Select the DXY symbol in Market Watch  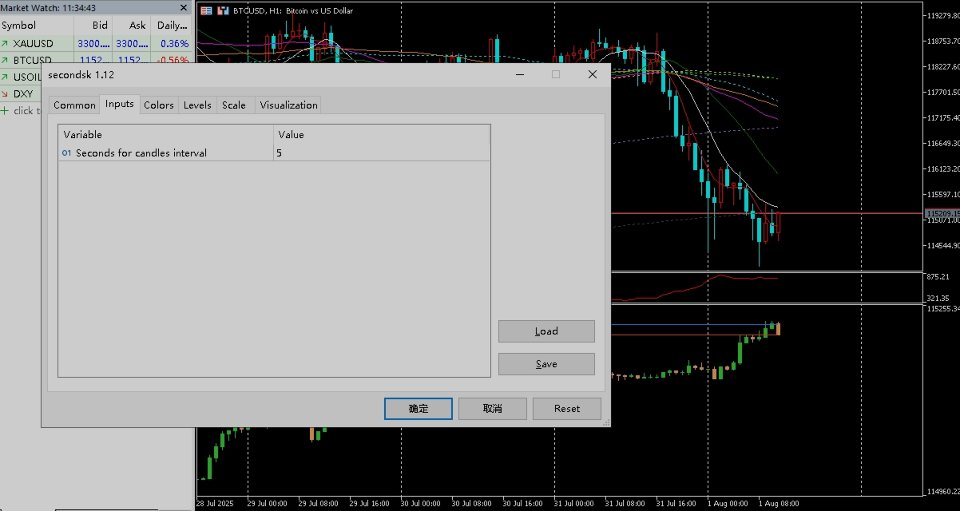click(x=23, y=94)
